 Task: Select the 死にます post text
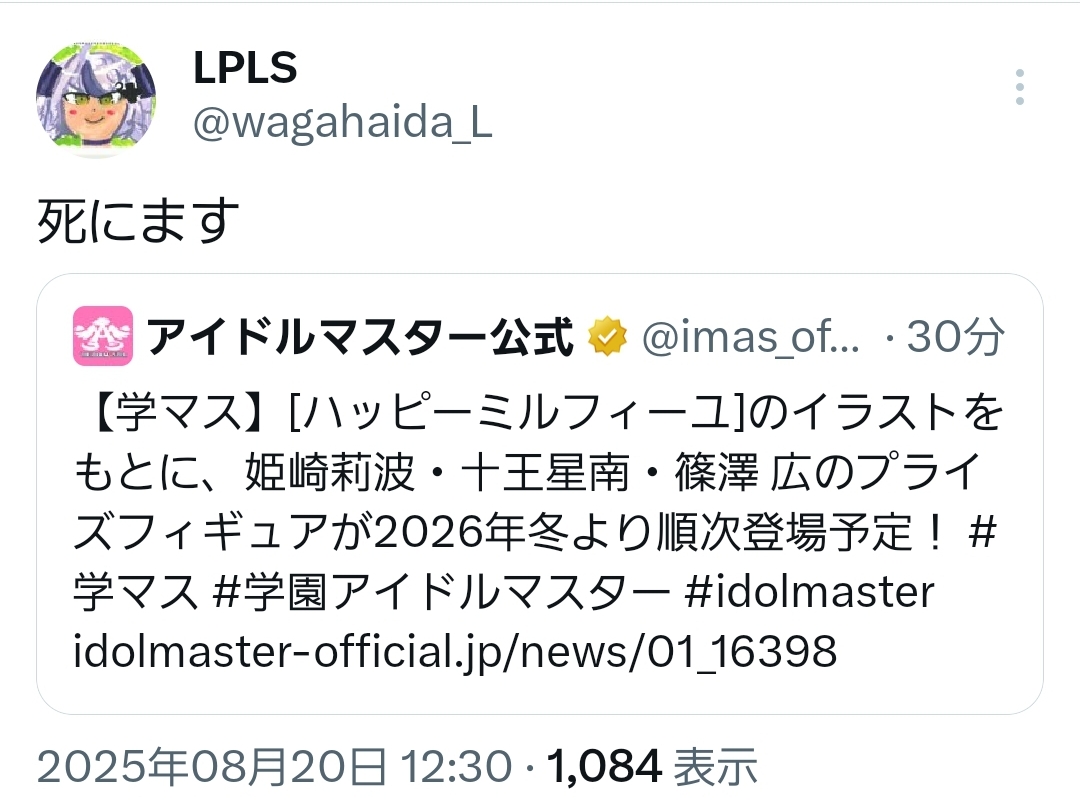pyautogui.click(x=138, y=221)
